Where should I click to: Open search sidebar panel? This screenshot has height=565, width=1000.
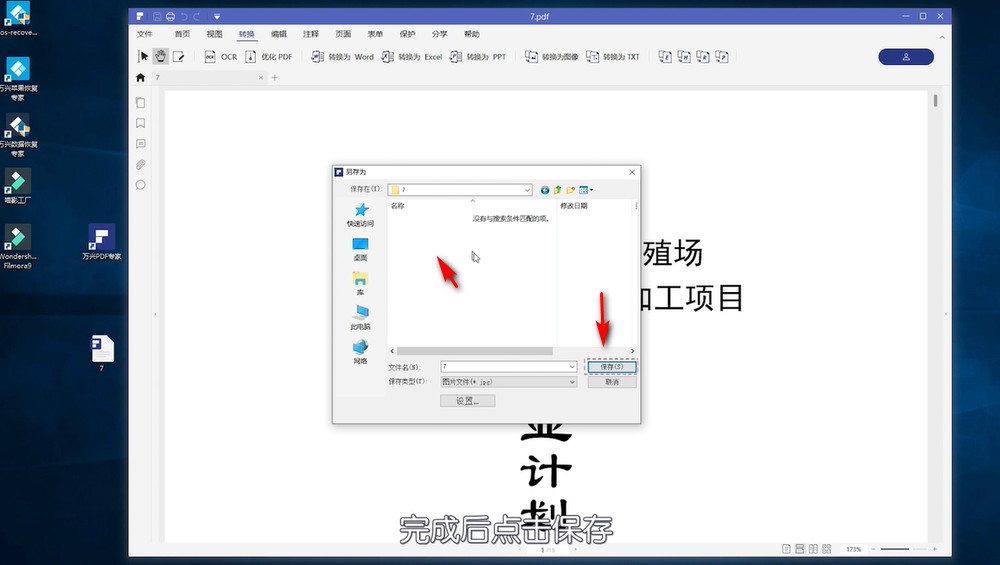140,185
